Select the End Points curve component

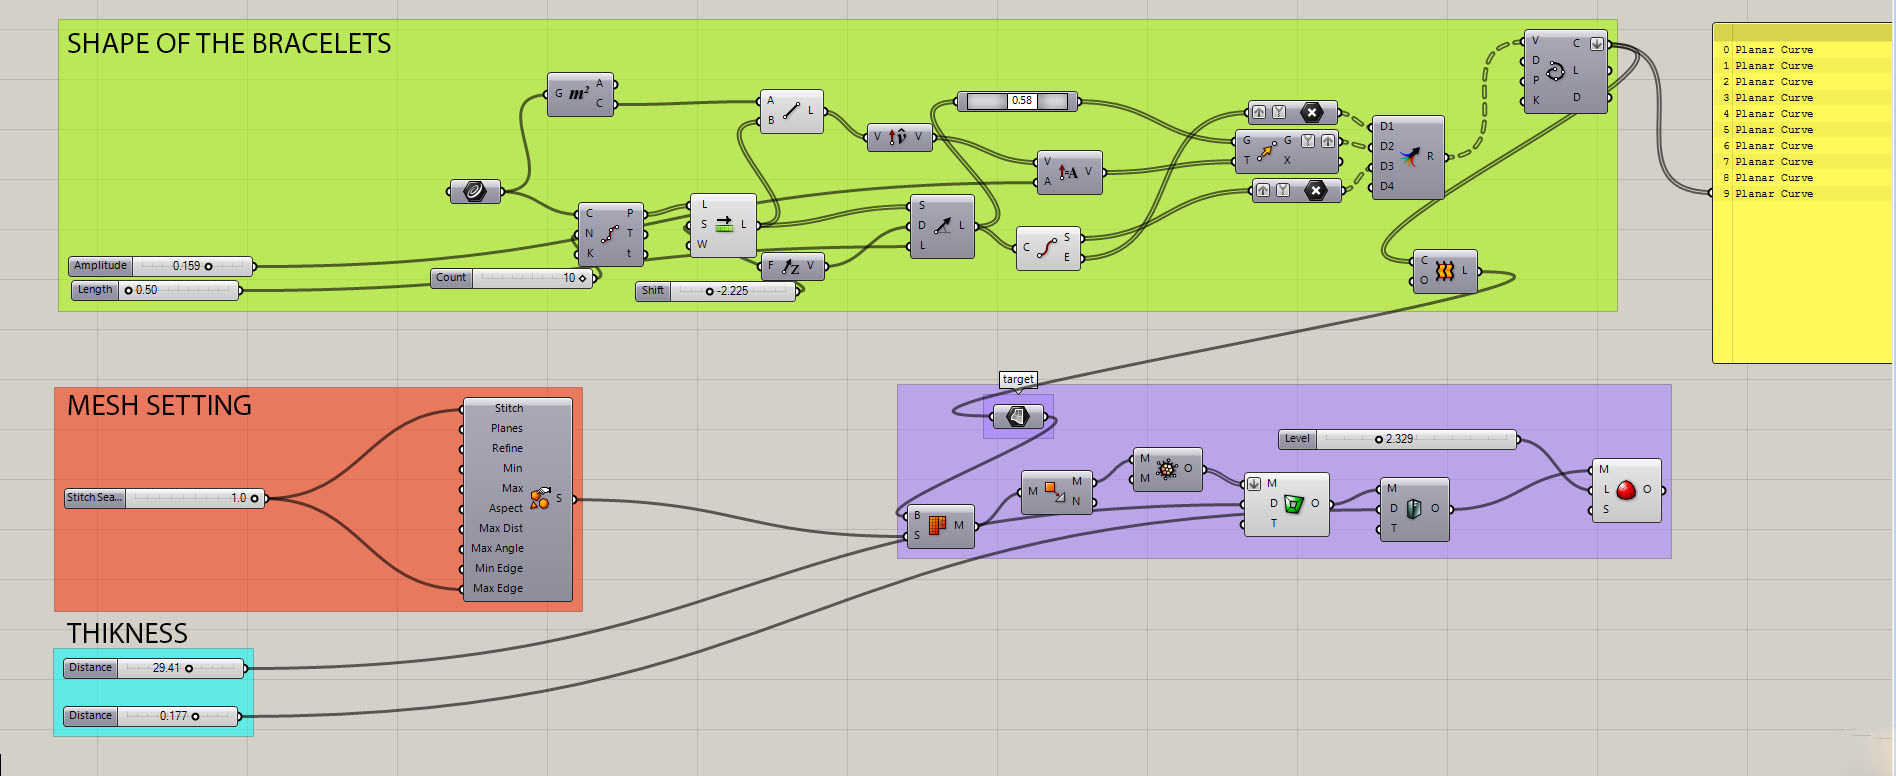(1046, 248)
